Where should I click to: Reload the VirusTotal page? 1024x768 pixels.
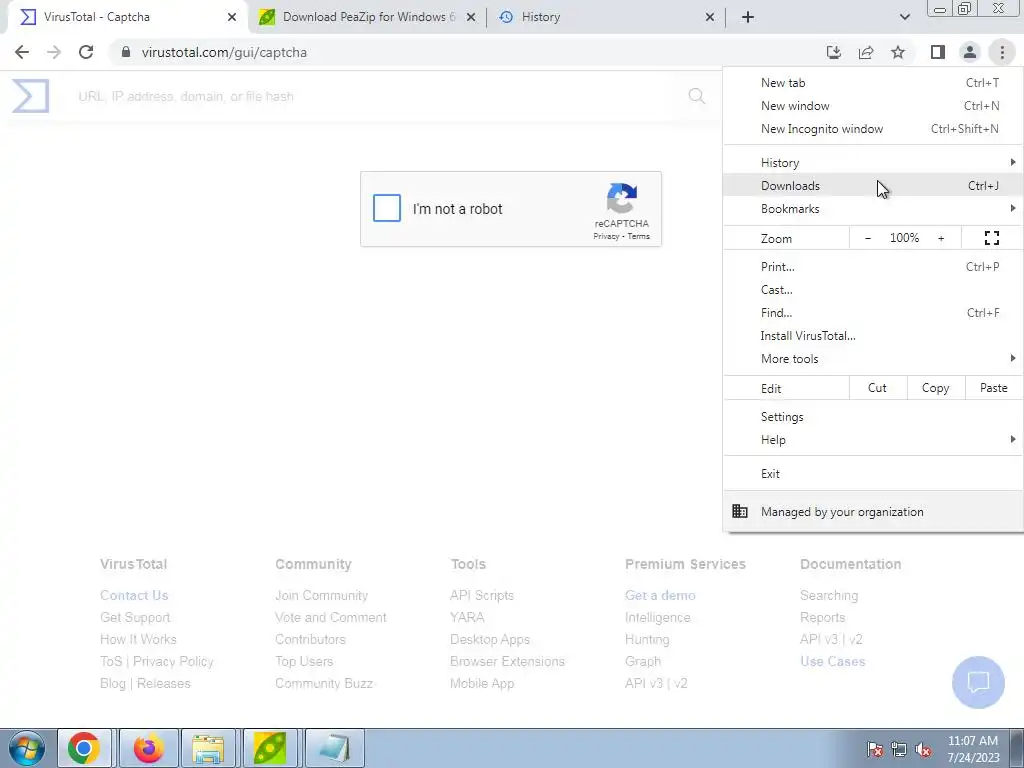[86, 52]
